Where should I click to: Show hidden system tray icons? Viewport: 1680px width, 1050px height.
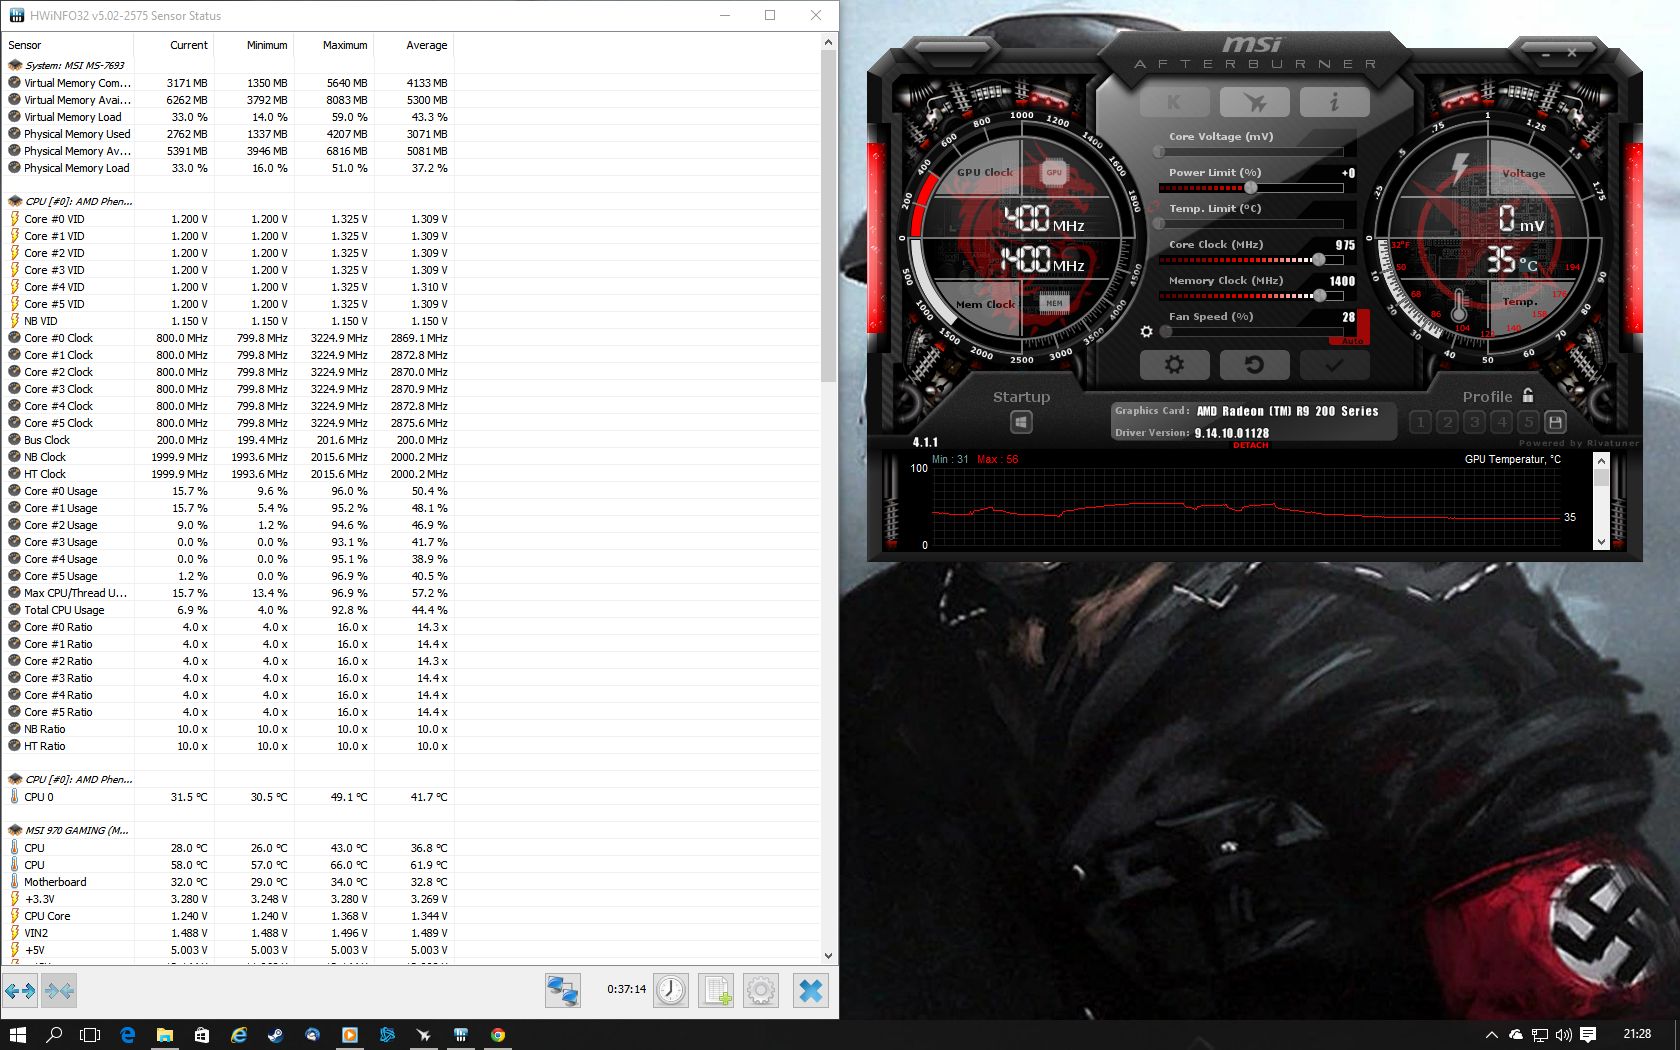pos(1491,1035)
